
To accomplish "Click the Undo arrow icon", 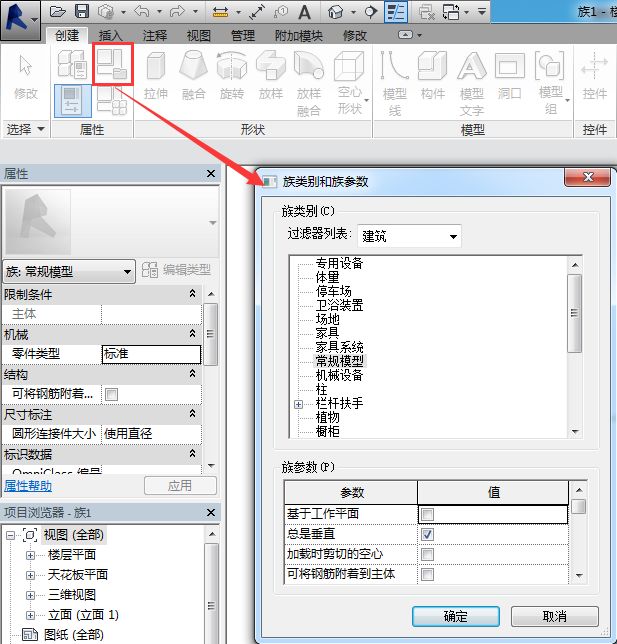I will point(142,12).
